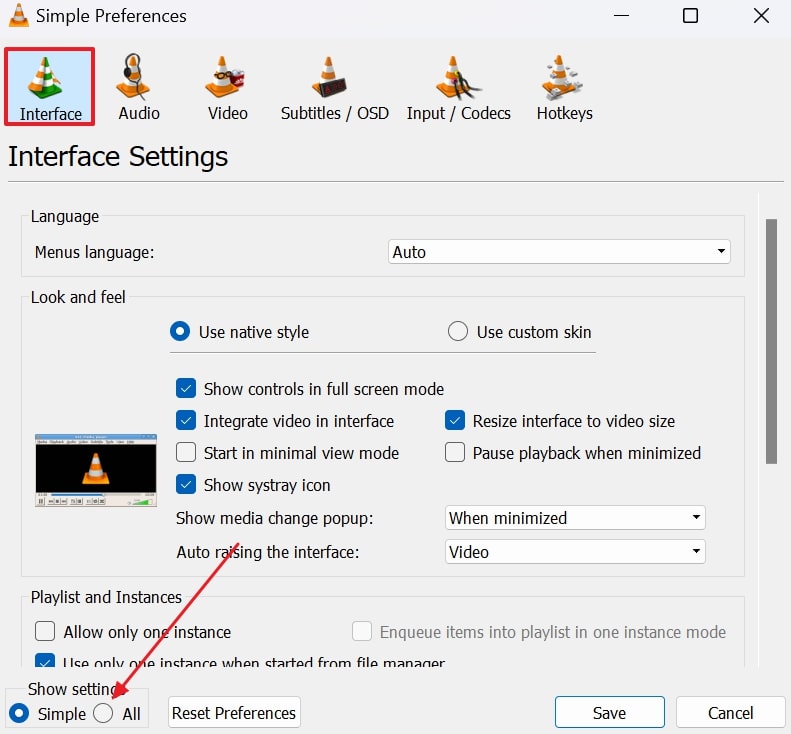Select the Simple show settings radio
791x734 pixels.
click(x=19, y=713)
